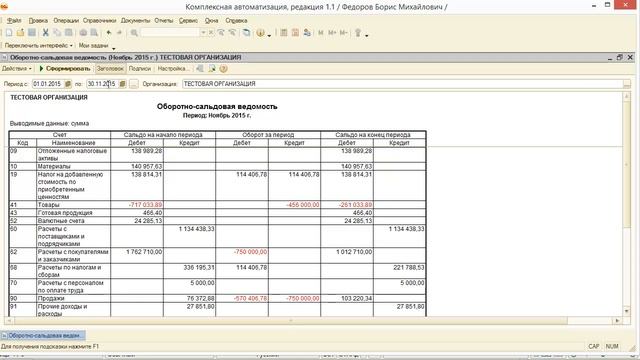Screen dimensions: 640x360
Task: Click the Мои задачи button
Action: (x=93, y=45)
